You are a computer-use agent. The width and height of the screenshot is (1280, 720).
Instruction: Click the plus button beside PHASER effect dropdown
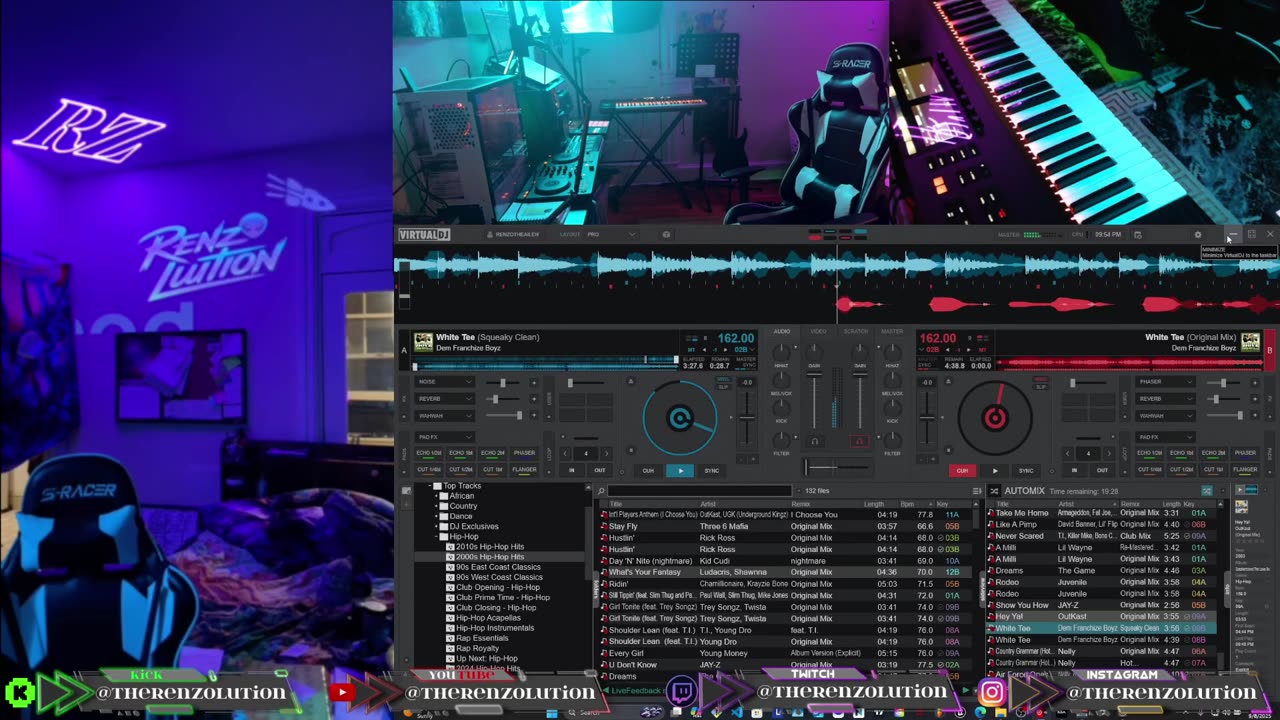(x=1254, y=382)
